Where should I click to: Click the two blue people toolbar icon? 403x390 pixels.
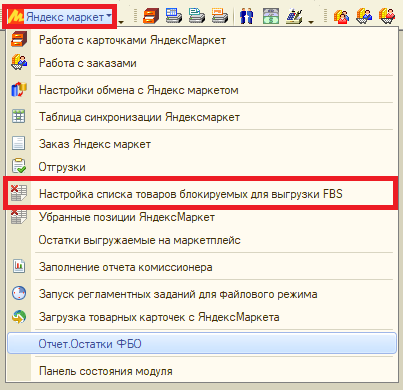pyautogui.click(x=246, y=16)
